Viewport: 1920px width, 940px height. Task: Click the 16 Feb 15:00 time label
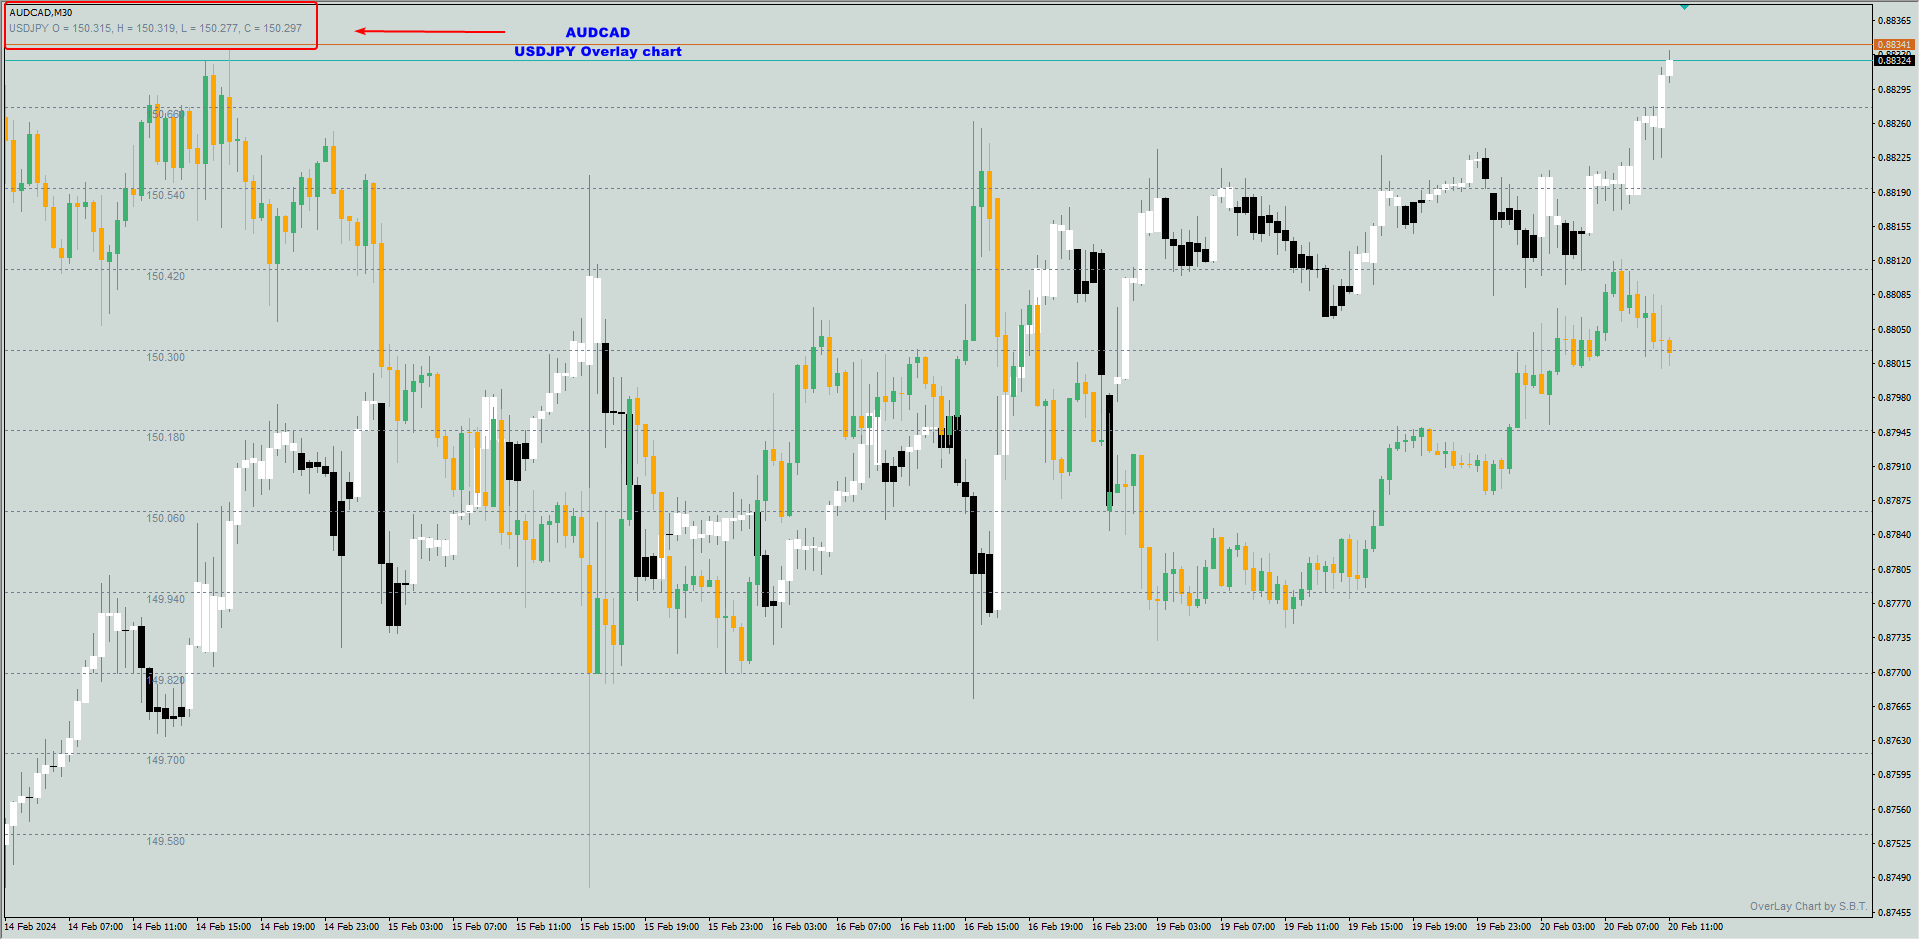pos(991,927)
